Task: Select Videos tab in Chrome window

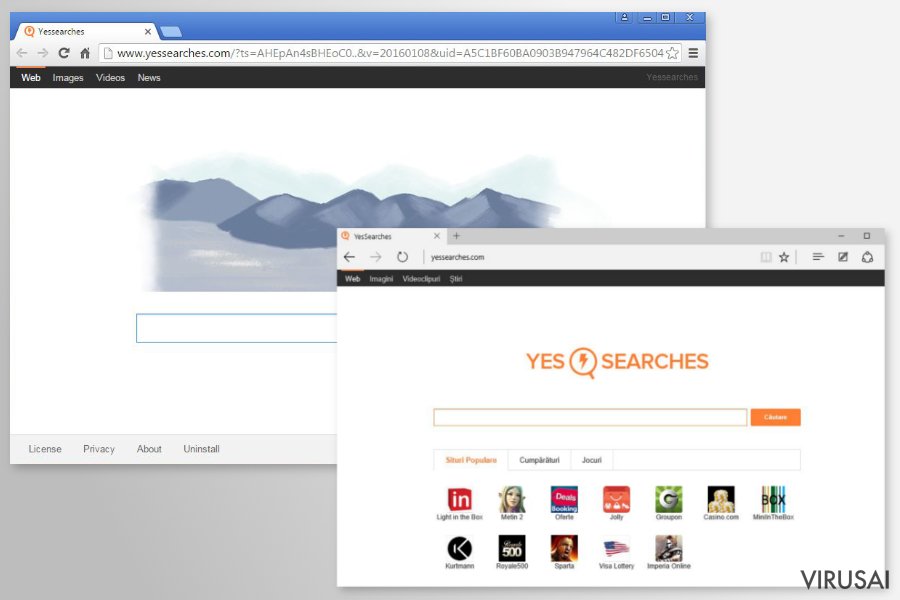Action: (x=110, y=78)
